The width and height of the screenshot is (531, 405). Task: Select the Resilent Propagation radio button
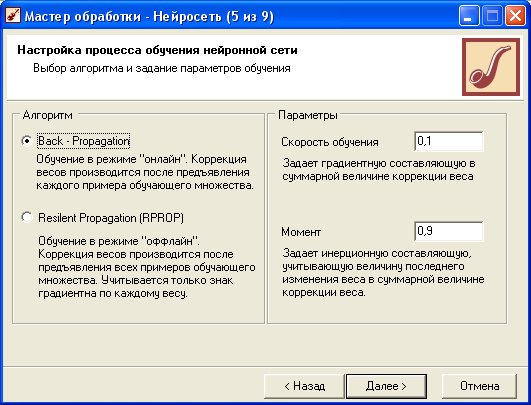27,217
